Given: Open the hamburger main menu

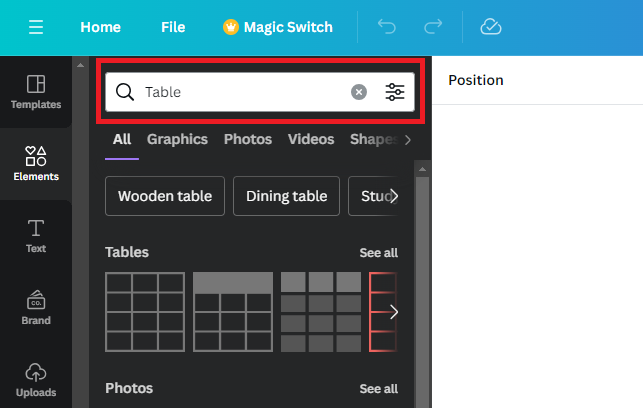Looking at the screenshot, I should coord(36,27).
